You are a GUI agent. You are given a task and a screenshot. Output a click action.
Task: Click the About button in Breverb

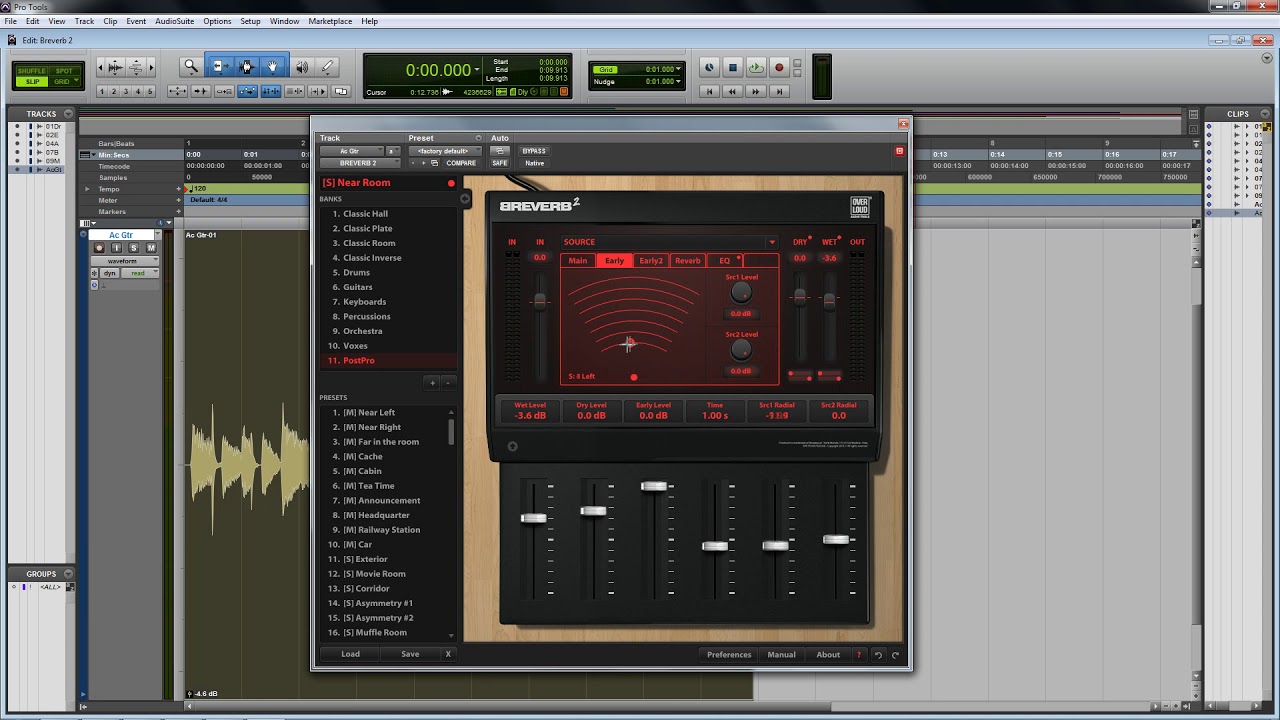click(828, 655)
